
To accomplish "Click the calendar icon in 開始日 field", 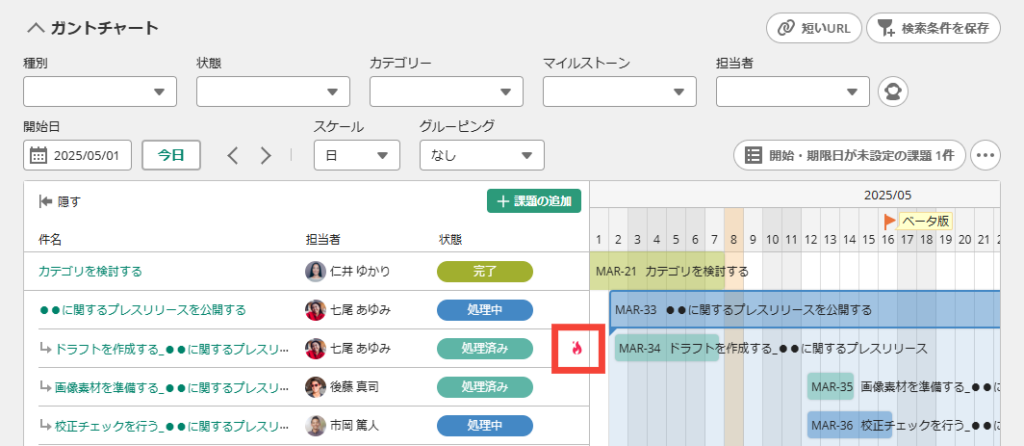I will click(x=39, y=155).
